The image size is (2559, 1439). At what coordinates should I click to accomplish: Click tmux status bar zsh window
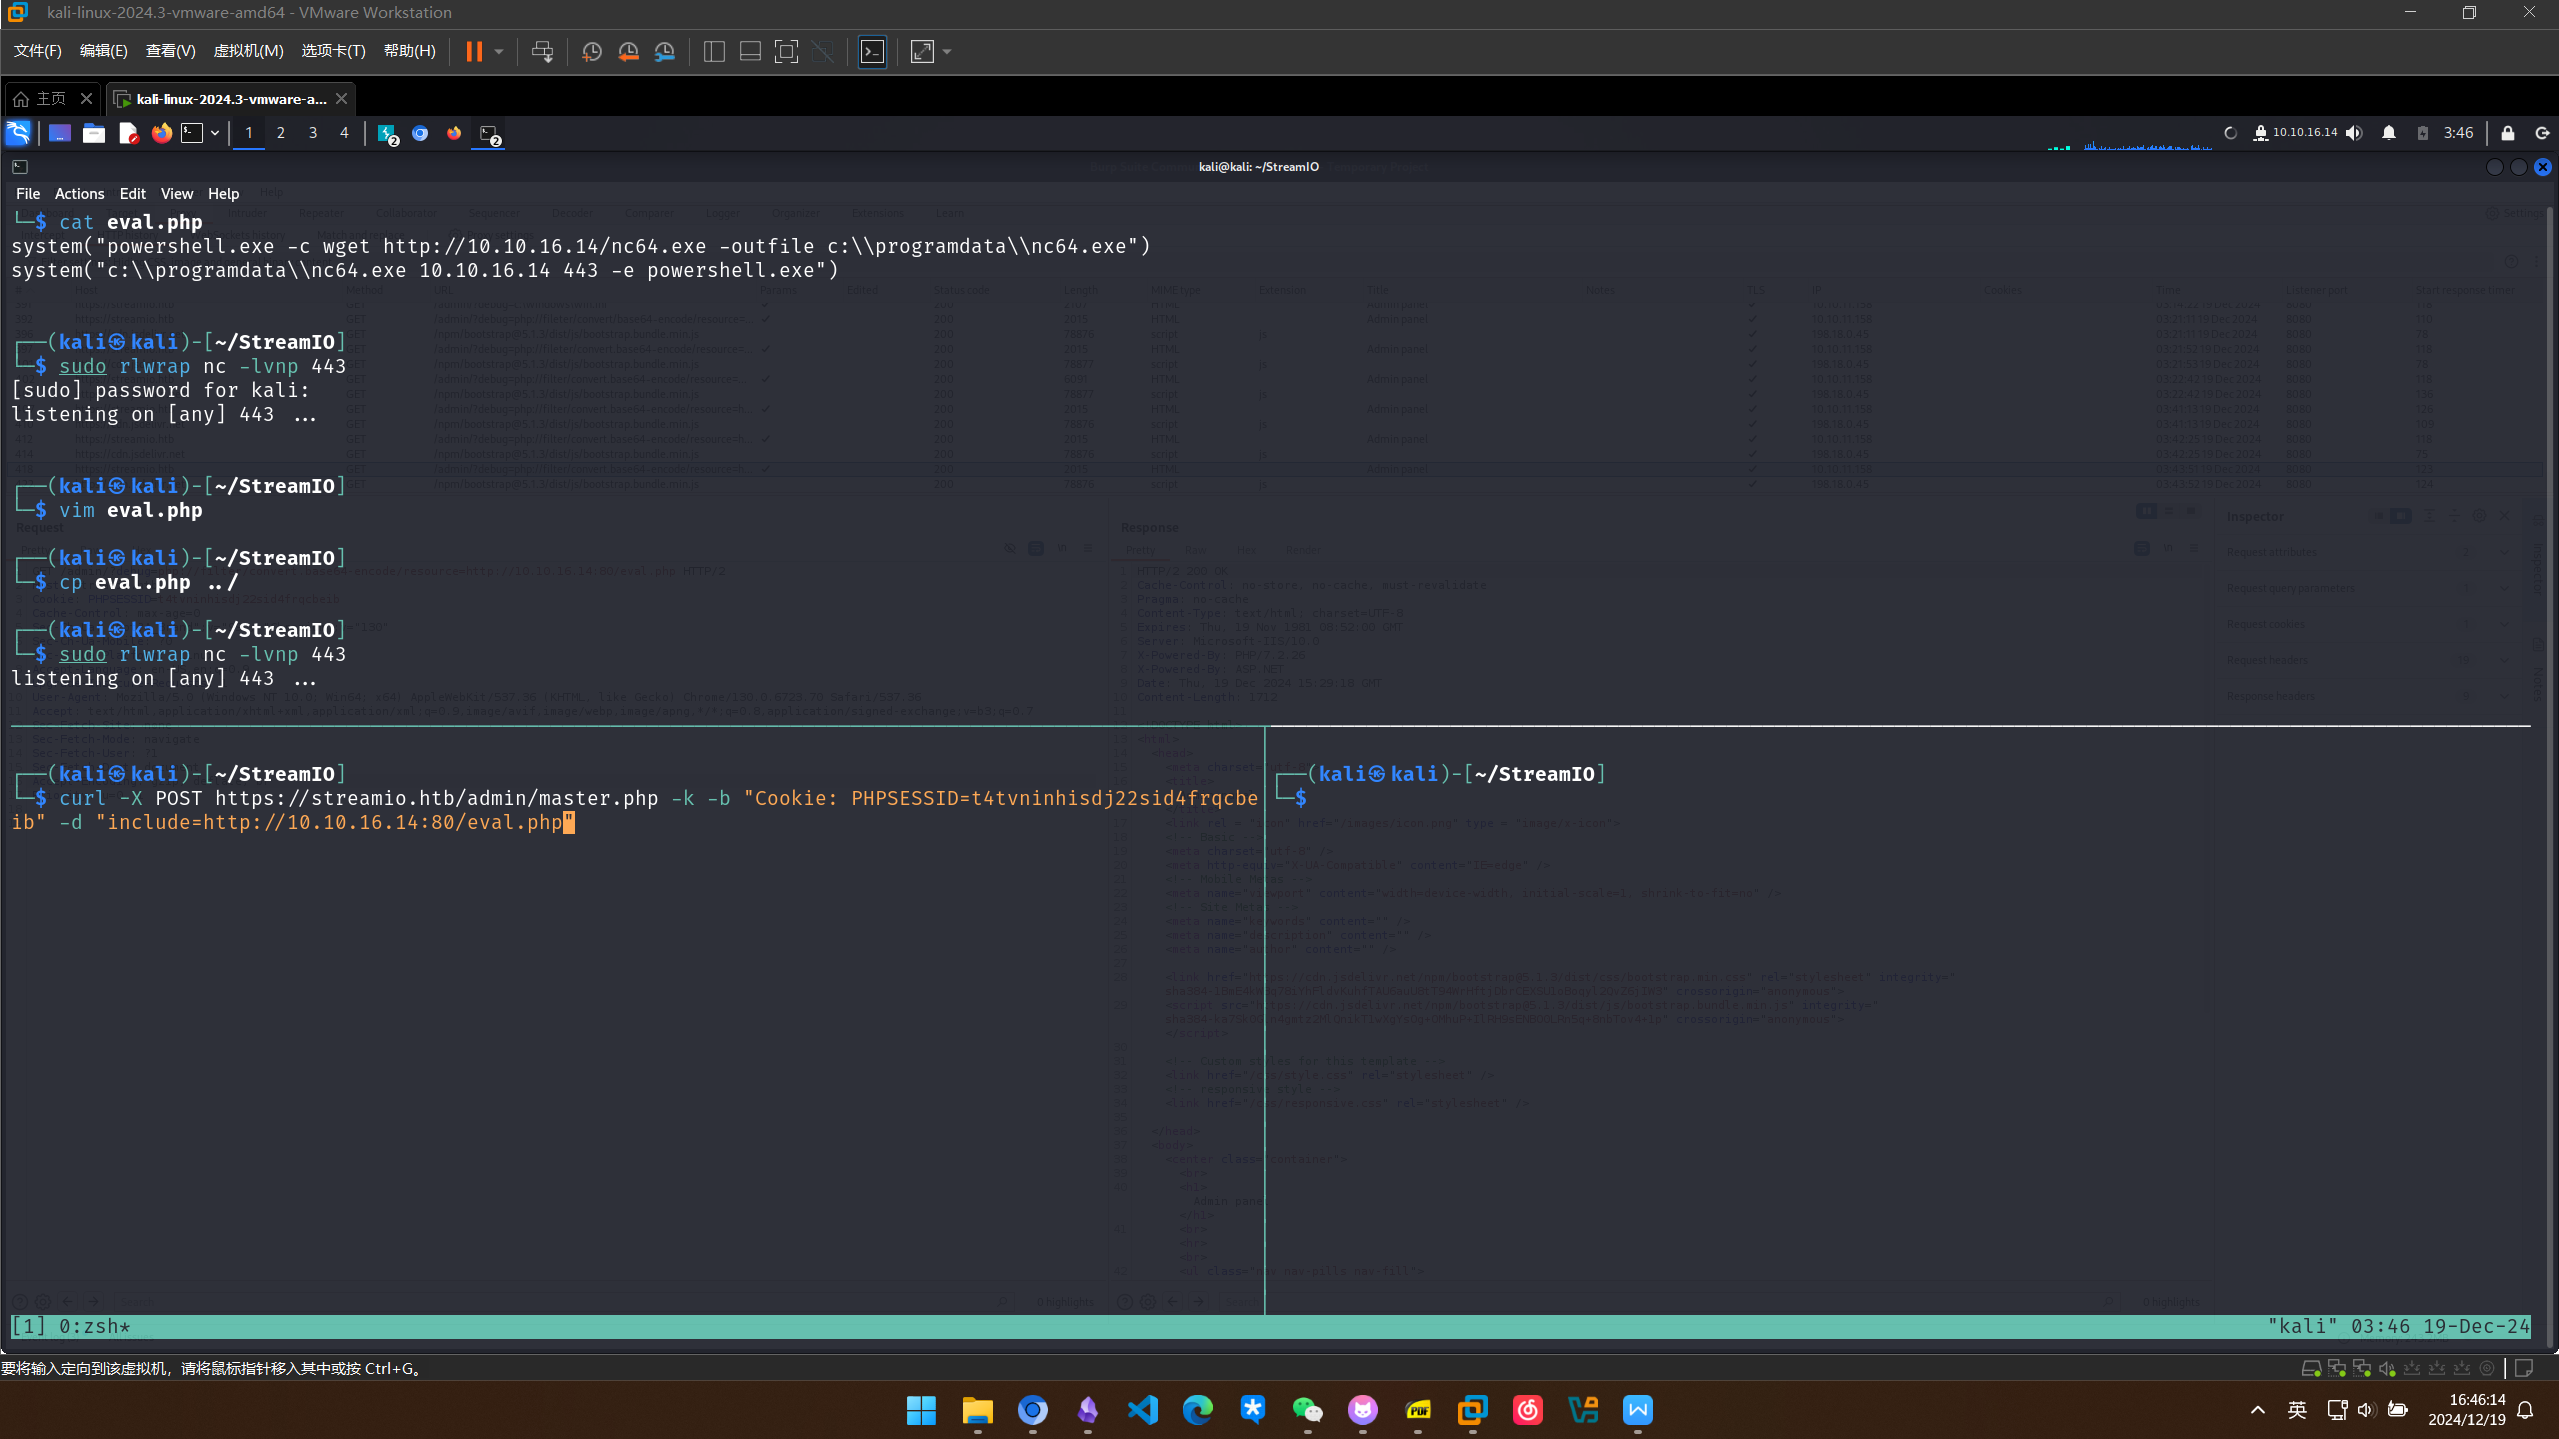[x=94, y=1326]
